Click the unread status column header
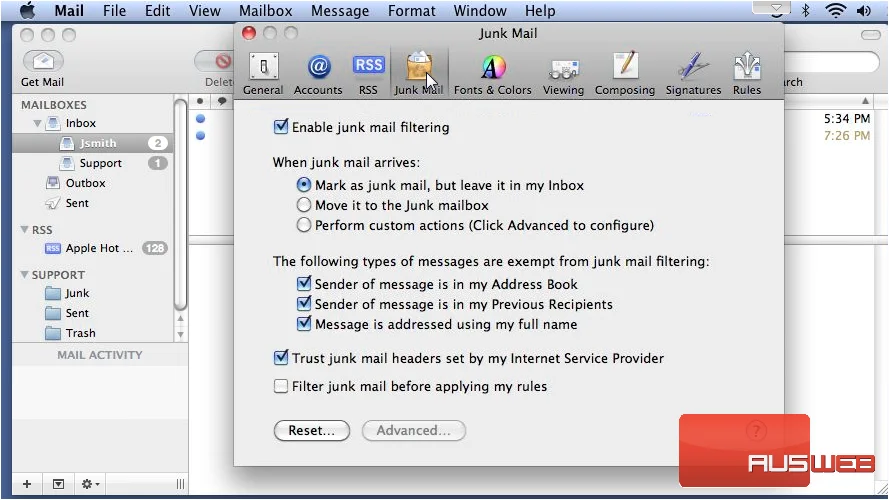Viewport: 889px width, 500px height. point(200,101)
